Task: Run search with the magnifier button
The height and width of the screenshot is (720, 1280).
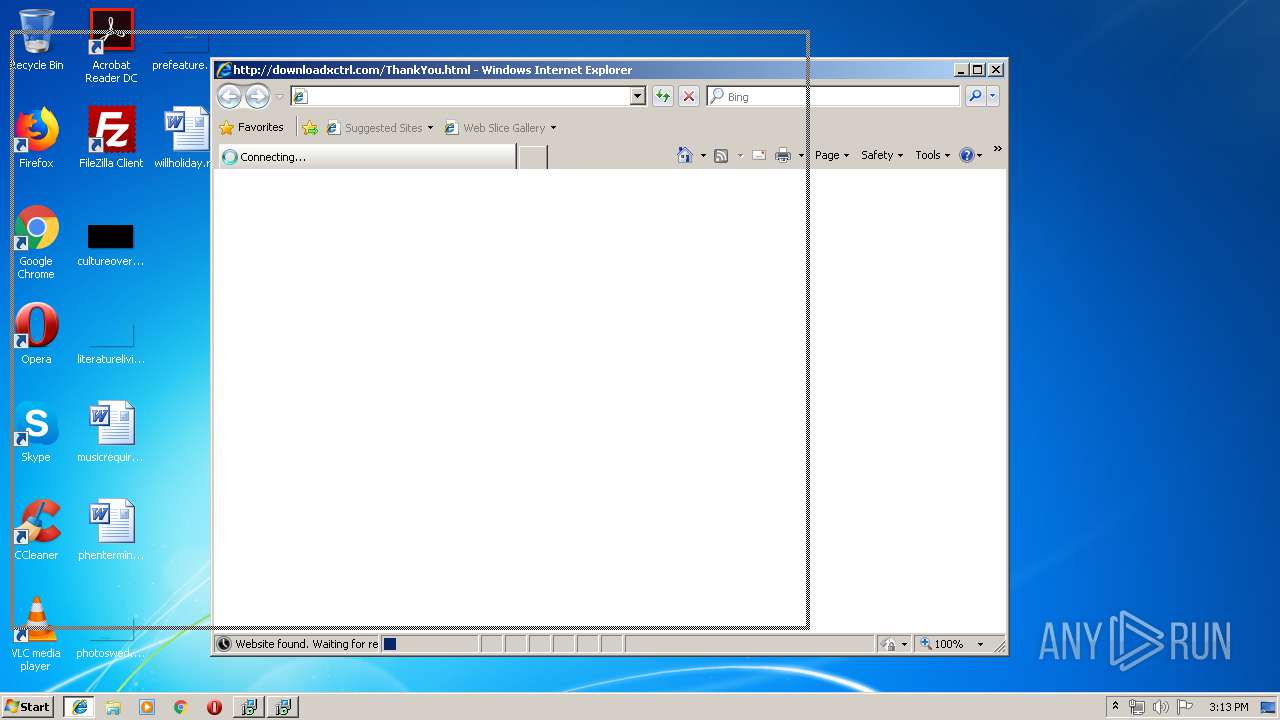Action: (974, 96)
